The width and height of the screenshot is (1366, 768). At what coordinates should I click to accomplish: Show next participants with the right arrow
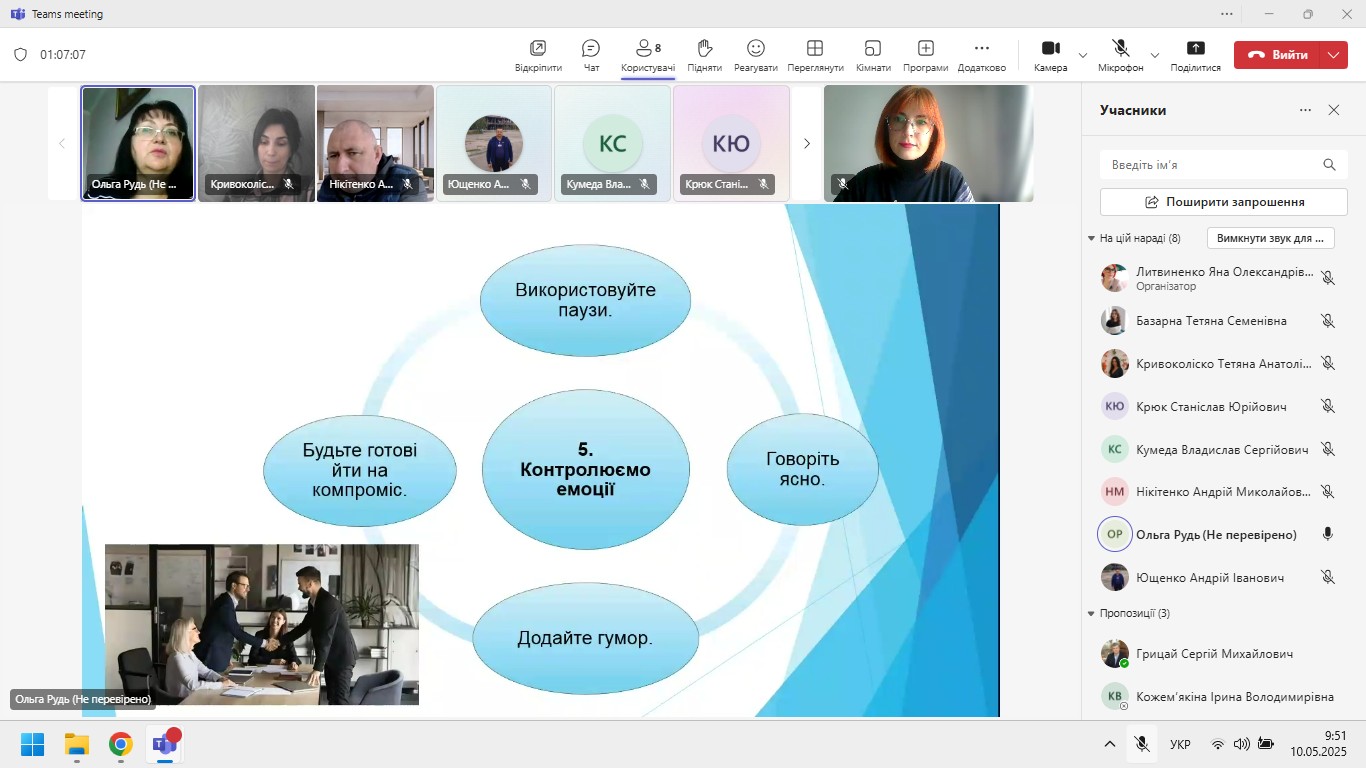point(807,143)
